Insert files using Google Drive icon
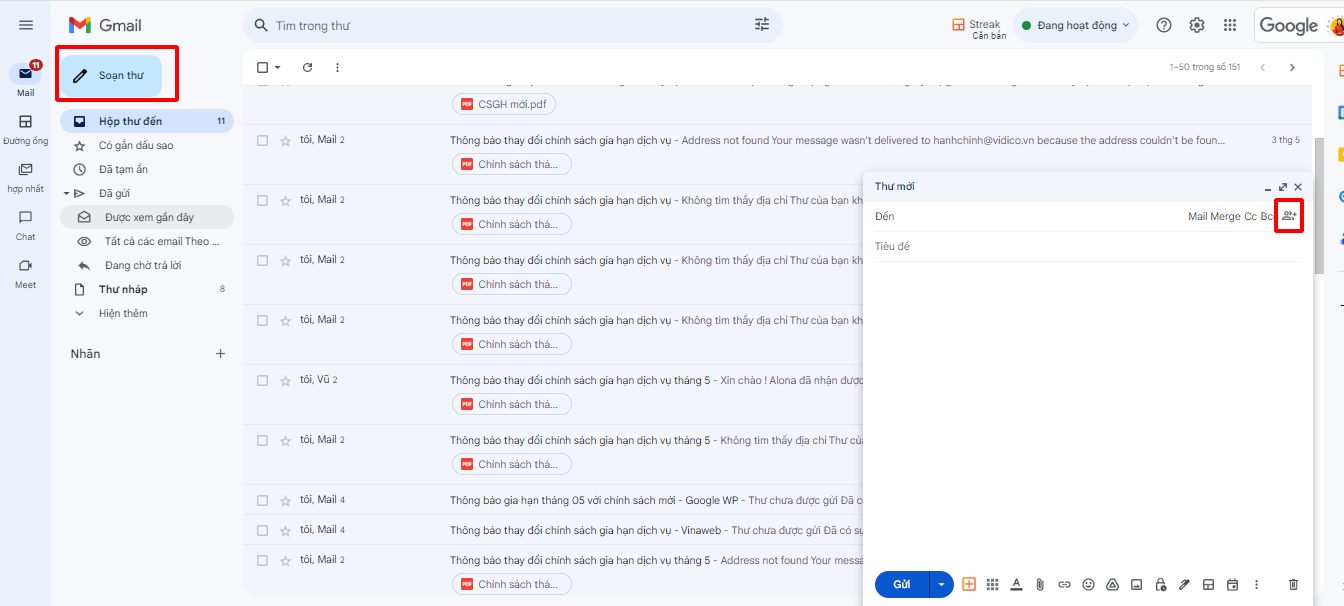This screenshot has height=606, width=1344. (1112, 584)
